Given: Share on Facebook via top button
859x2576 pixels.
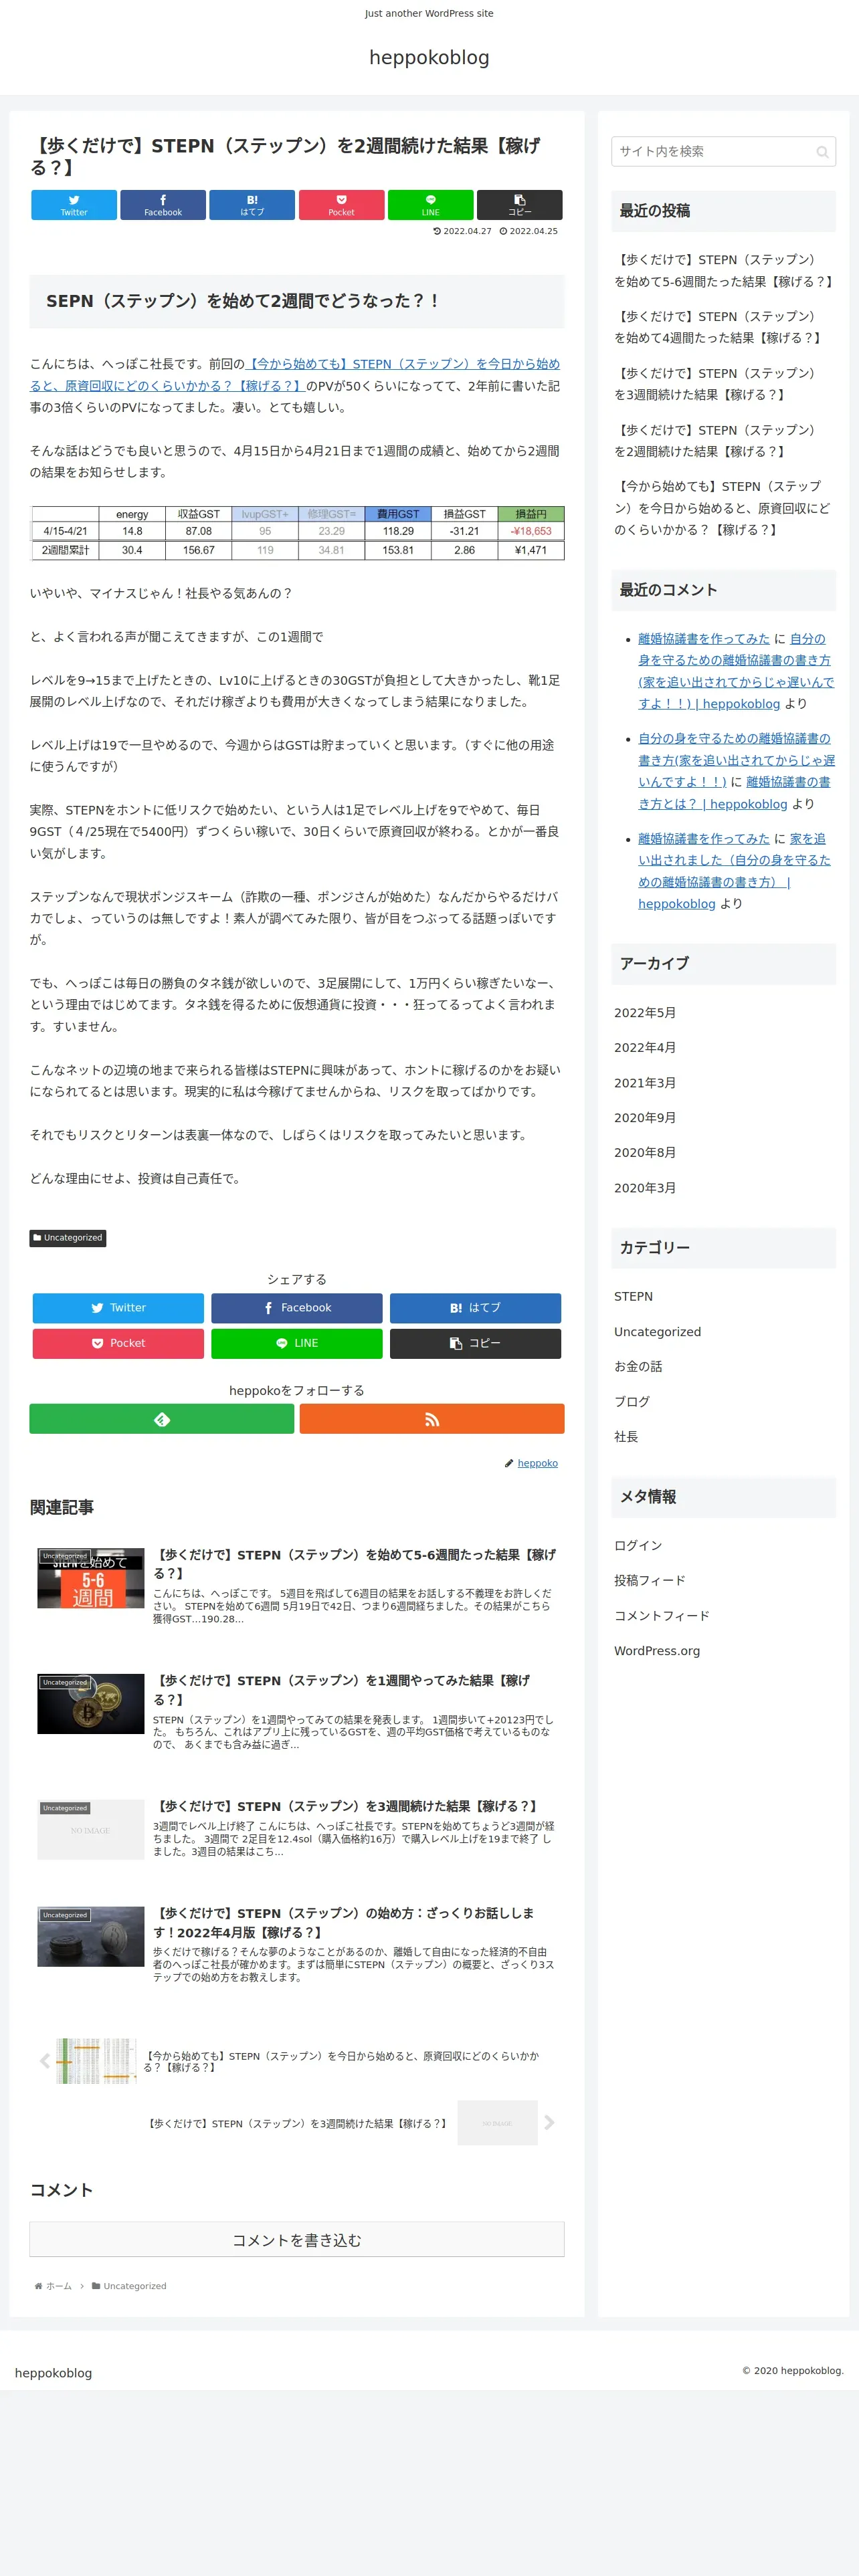Looking at the screenshot, I should pos(163,205).
